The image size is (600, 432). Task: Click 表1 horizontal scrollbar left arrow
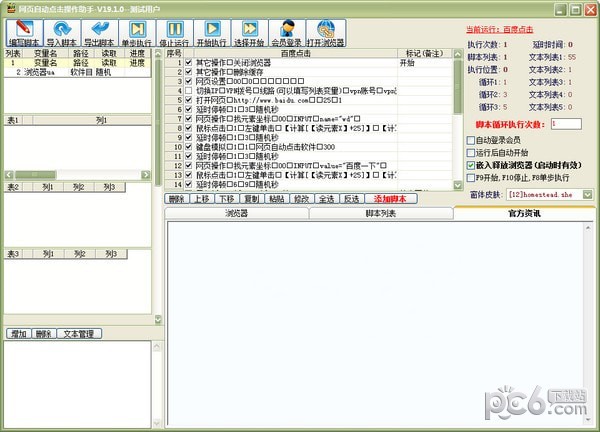(x=9, y=175)
